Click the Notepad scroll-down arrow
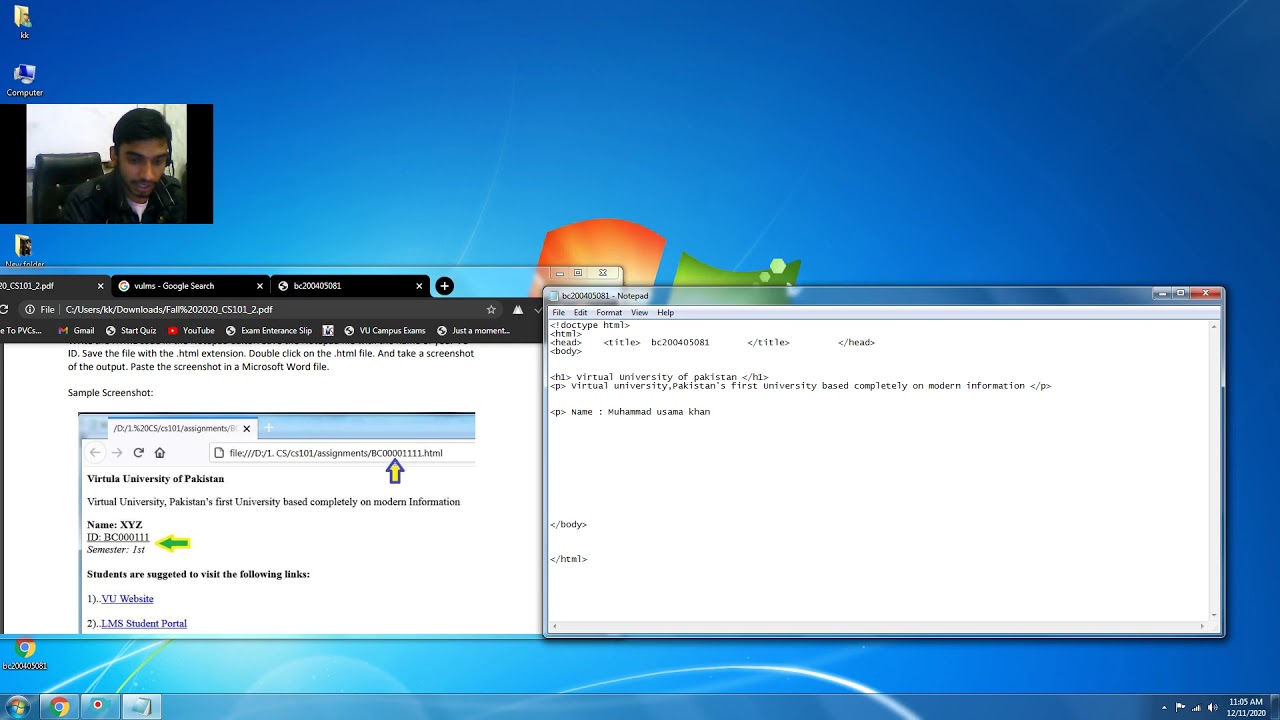The image size is (1280, 720). coord(1215,615)
